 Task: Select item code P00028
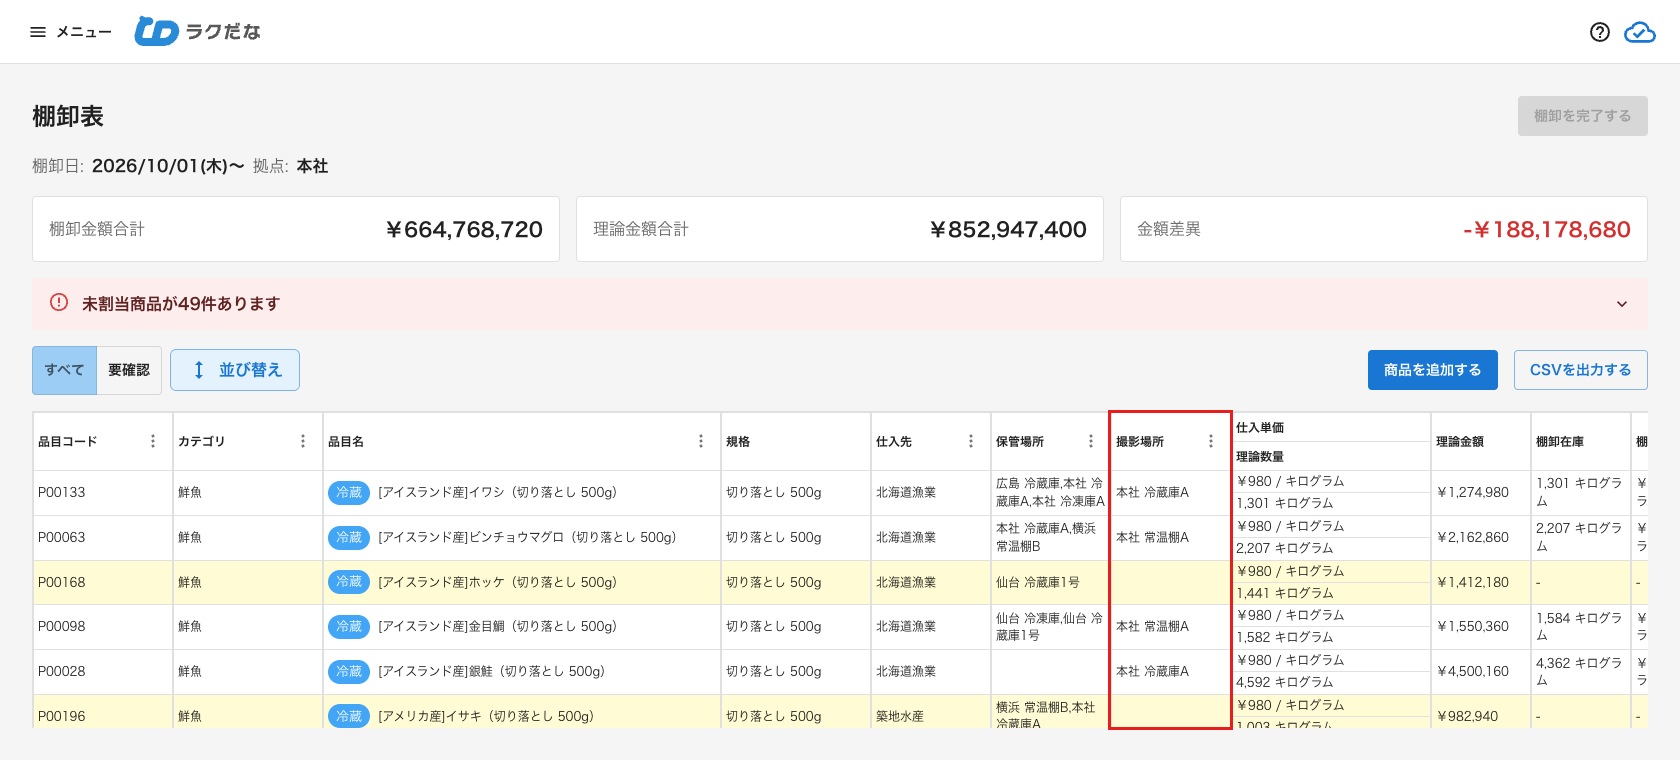(62, 672)
